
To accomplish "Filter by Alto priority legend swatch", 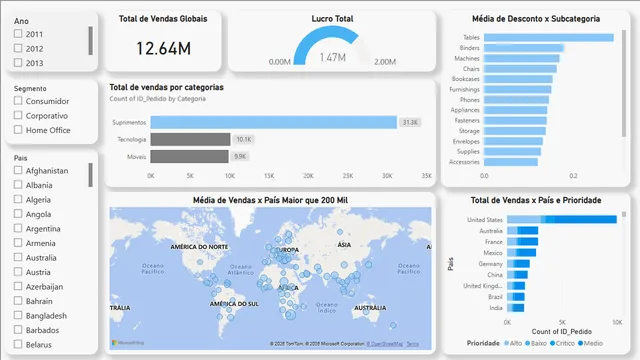I will pyautogui.click(x=506, y=343).
